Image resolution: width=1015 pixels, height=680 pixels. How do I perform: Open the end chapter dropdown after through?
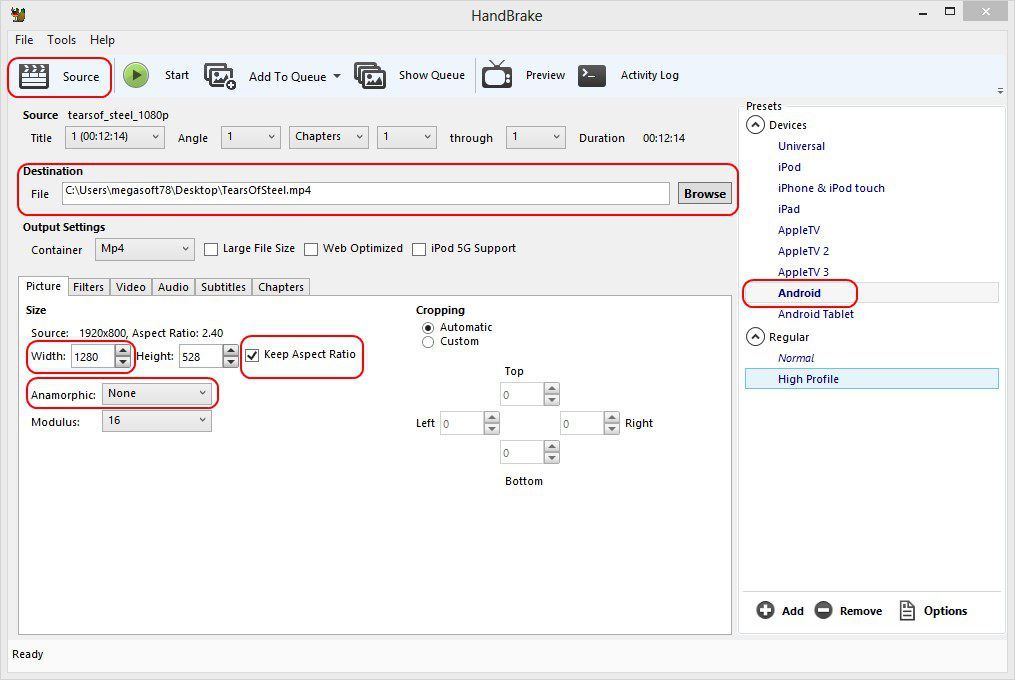click(535, 137)
